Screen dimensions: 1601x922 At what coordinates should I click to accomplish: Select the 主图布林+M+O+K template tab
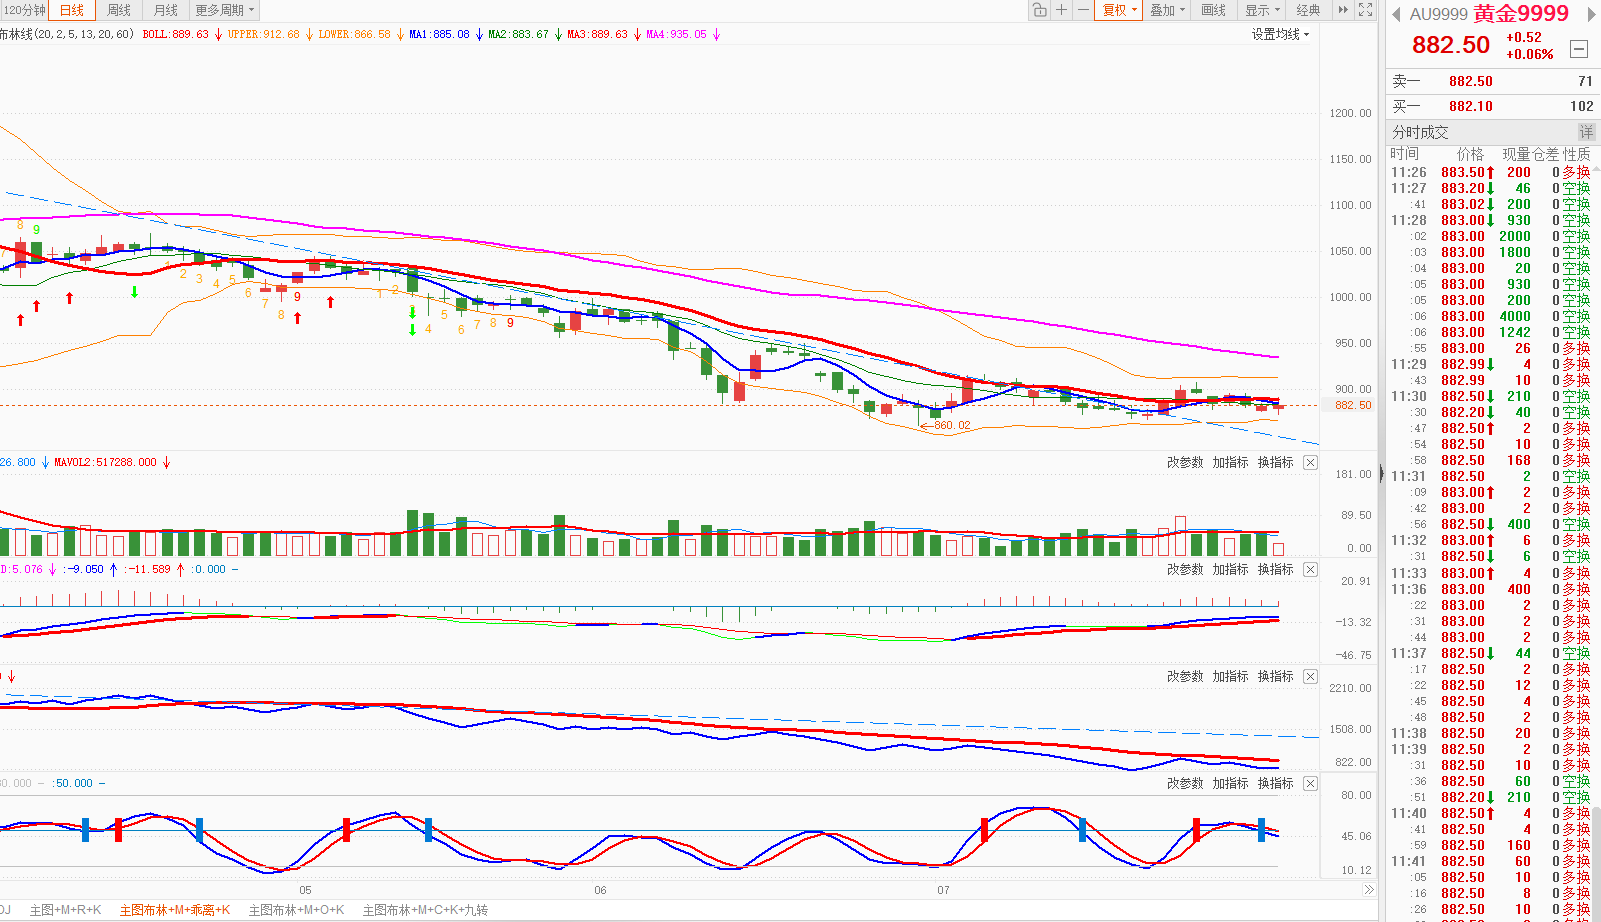(x=296, y=910)
